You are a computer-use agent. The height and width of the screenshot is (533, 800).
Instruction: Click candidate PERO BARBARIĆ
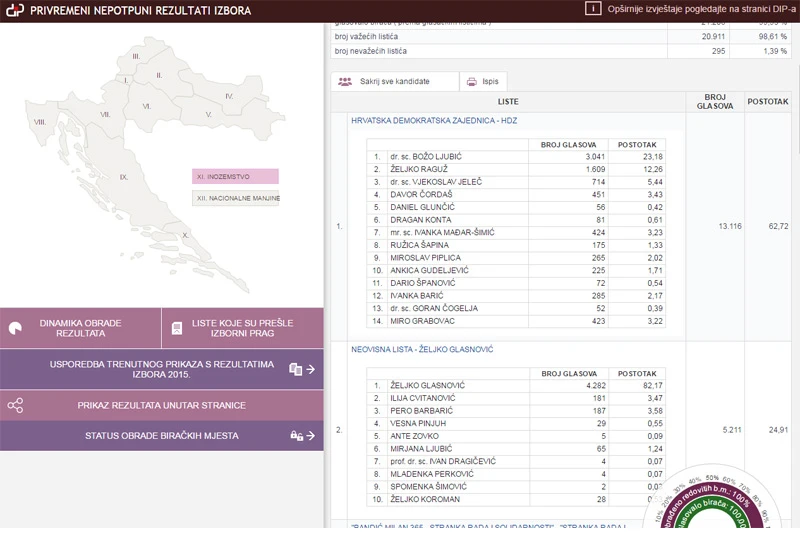pos(421,411)
